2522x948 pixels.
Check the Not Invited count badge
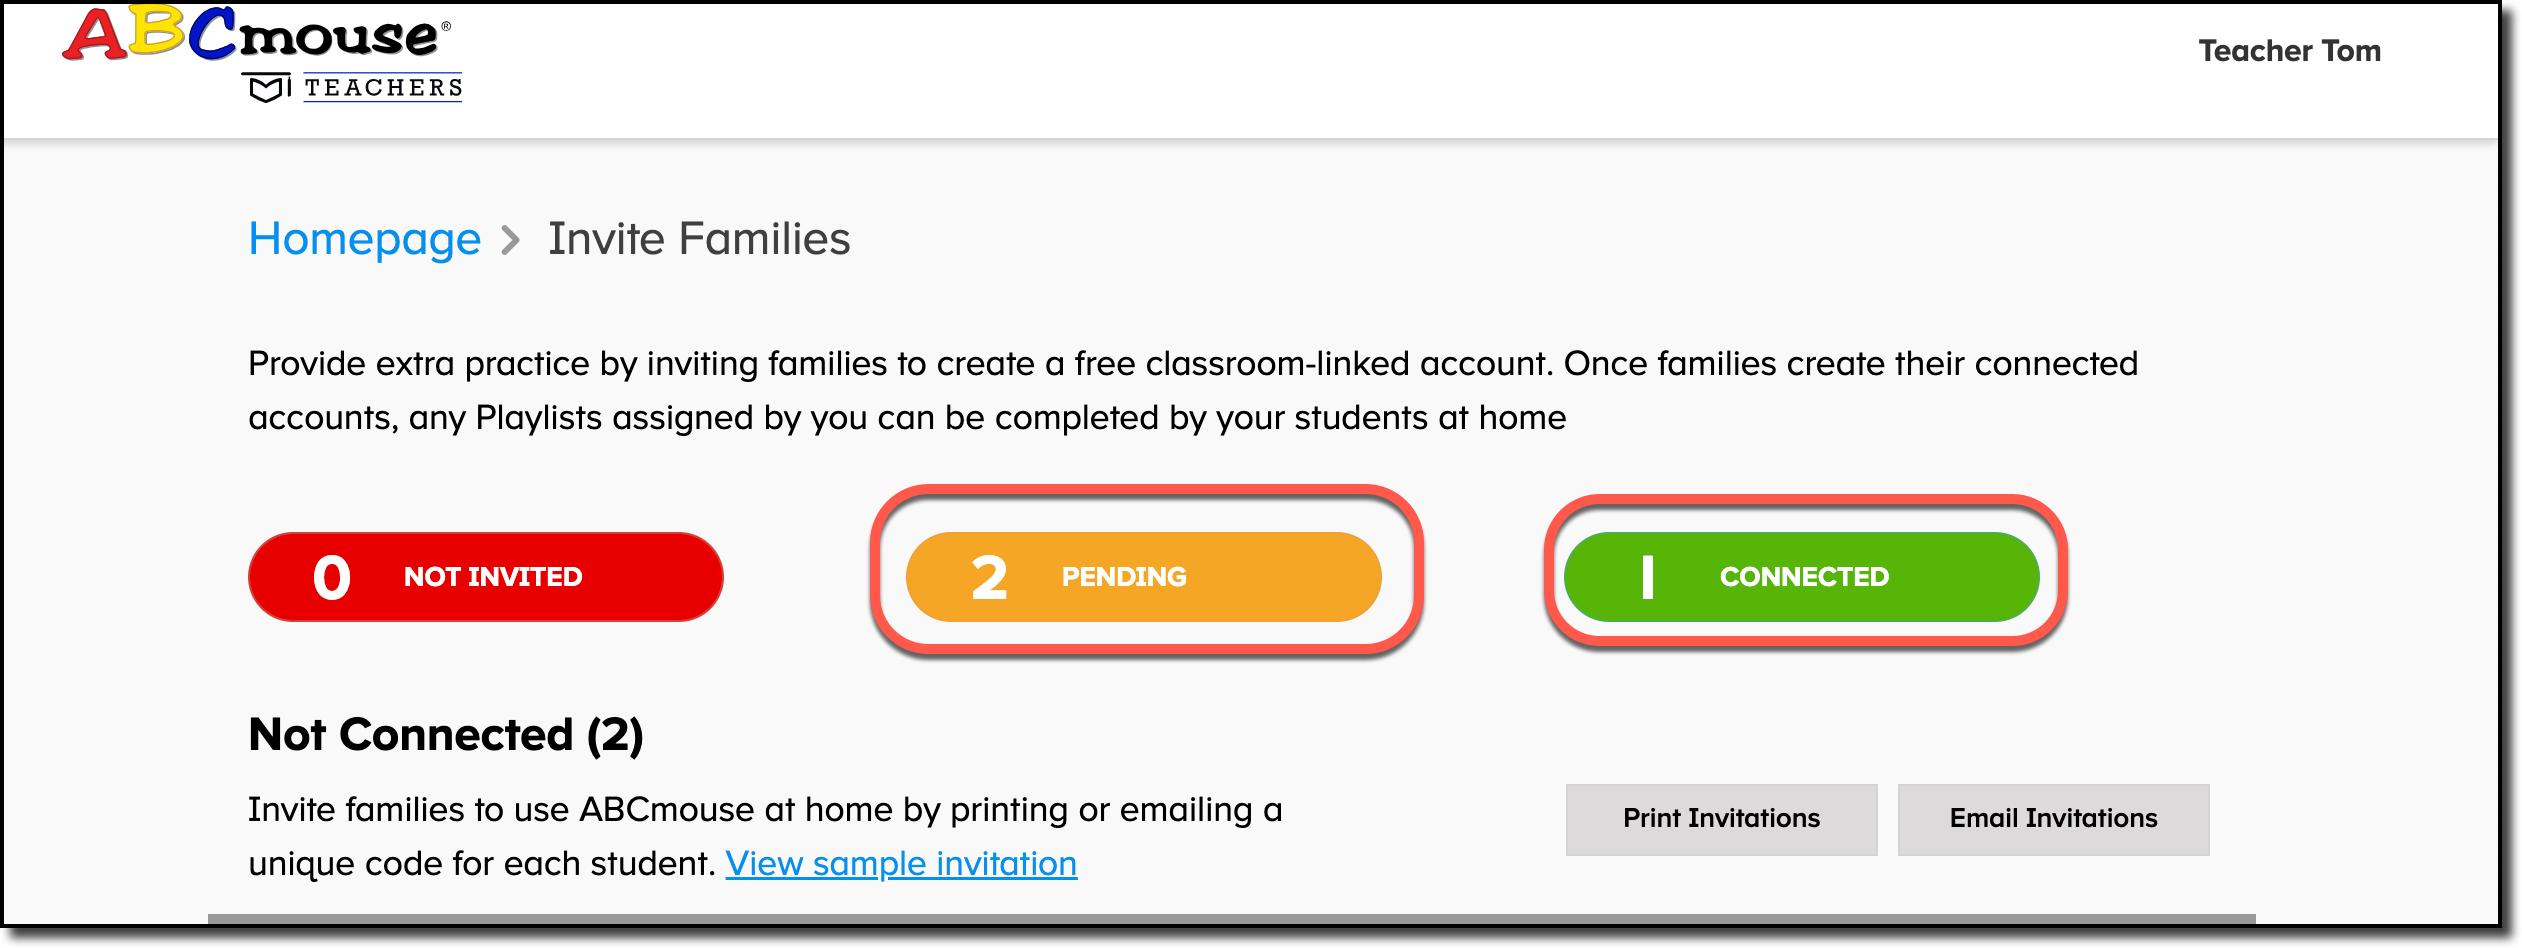[330, 576]
